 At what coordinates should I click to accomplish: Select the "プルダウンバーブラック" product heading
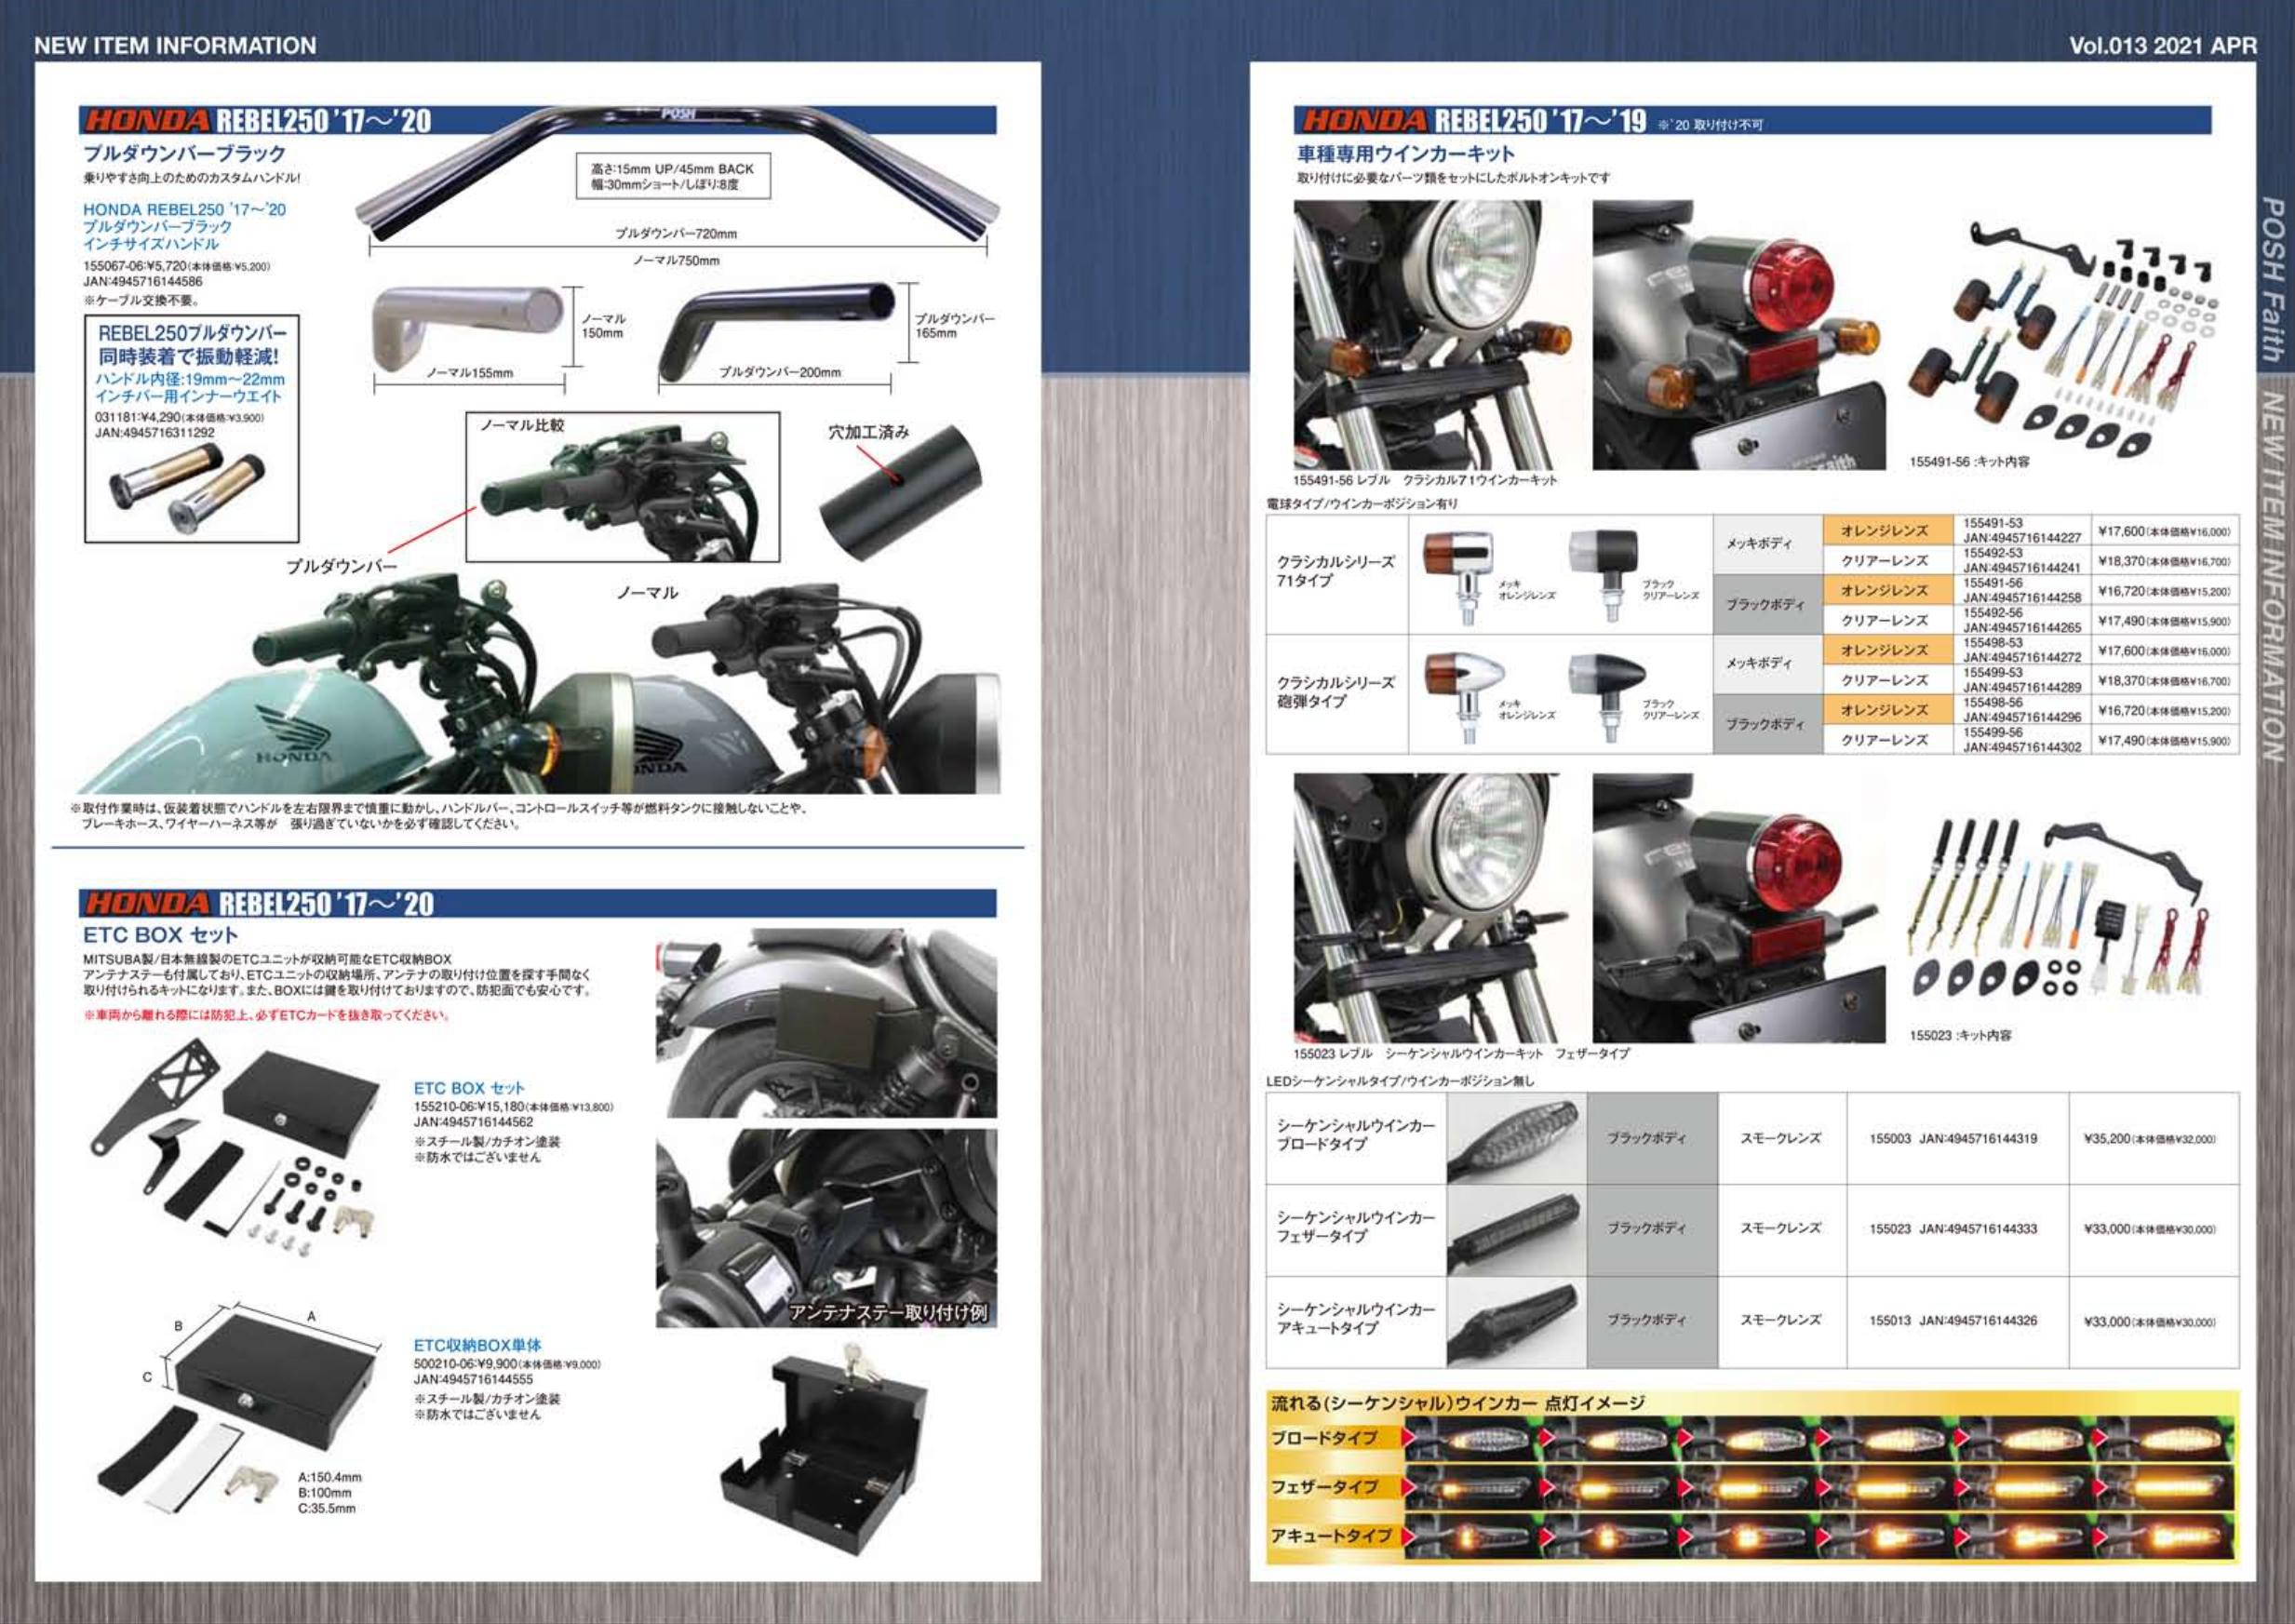[184, 153]
